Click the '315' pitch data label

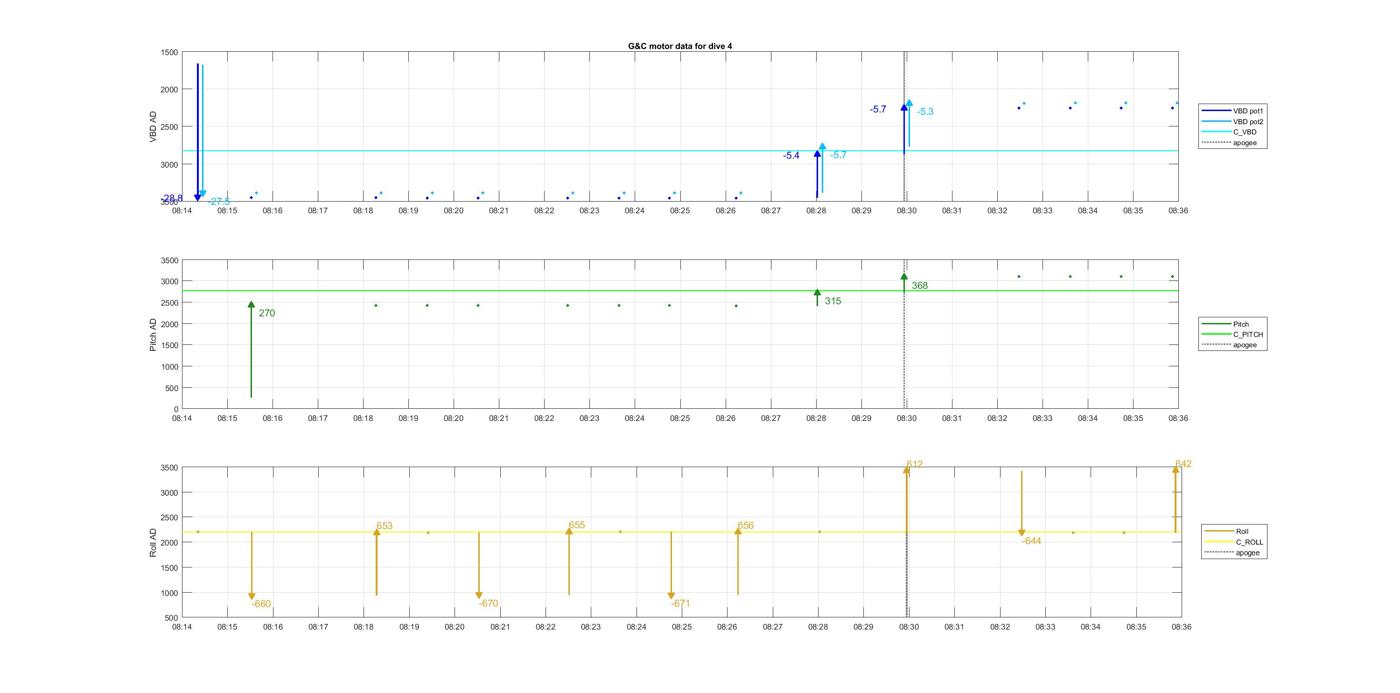[833, 302]
